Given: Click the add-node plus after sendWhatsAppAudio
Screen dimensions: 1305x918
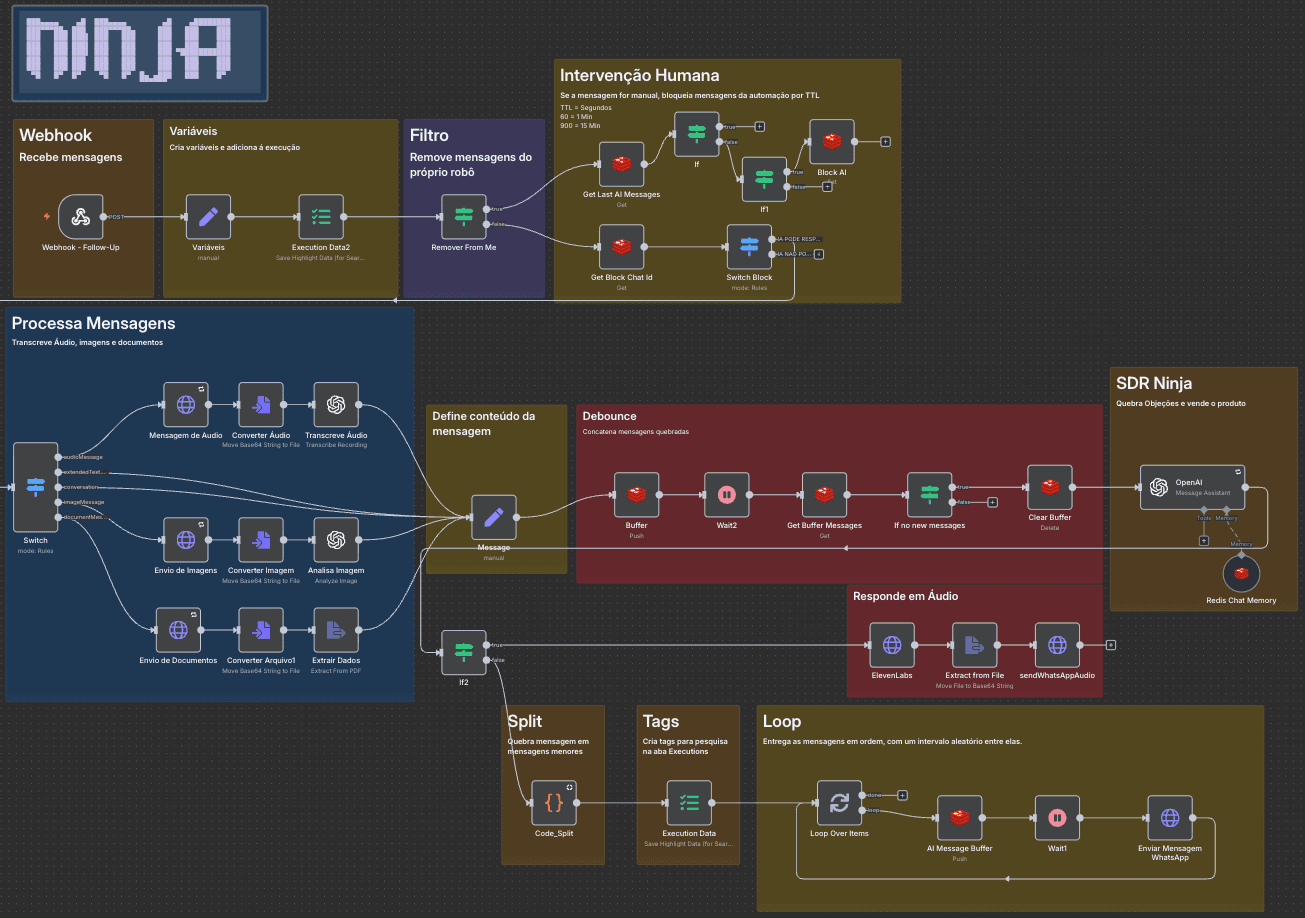Looking at the screenshot, I should click(x=1110, y=644).
